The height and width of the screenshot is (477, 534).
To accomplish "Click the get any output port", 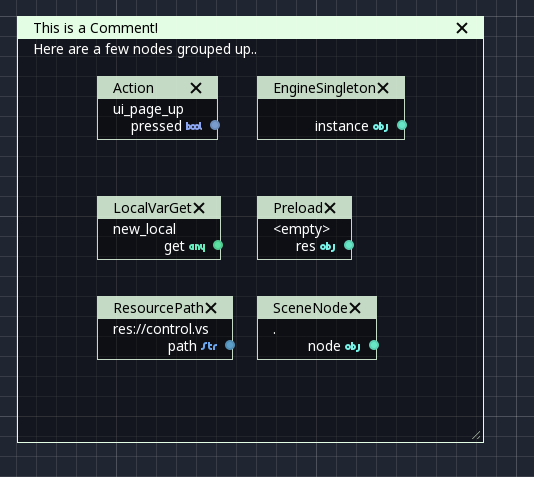I will click(218, 245).
